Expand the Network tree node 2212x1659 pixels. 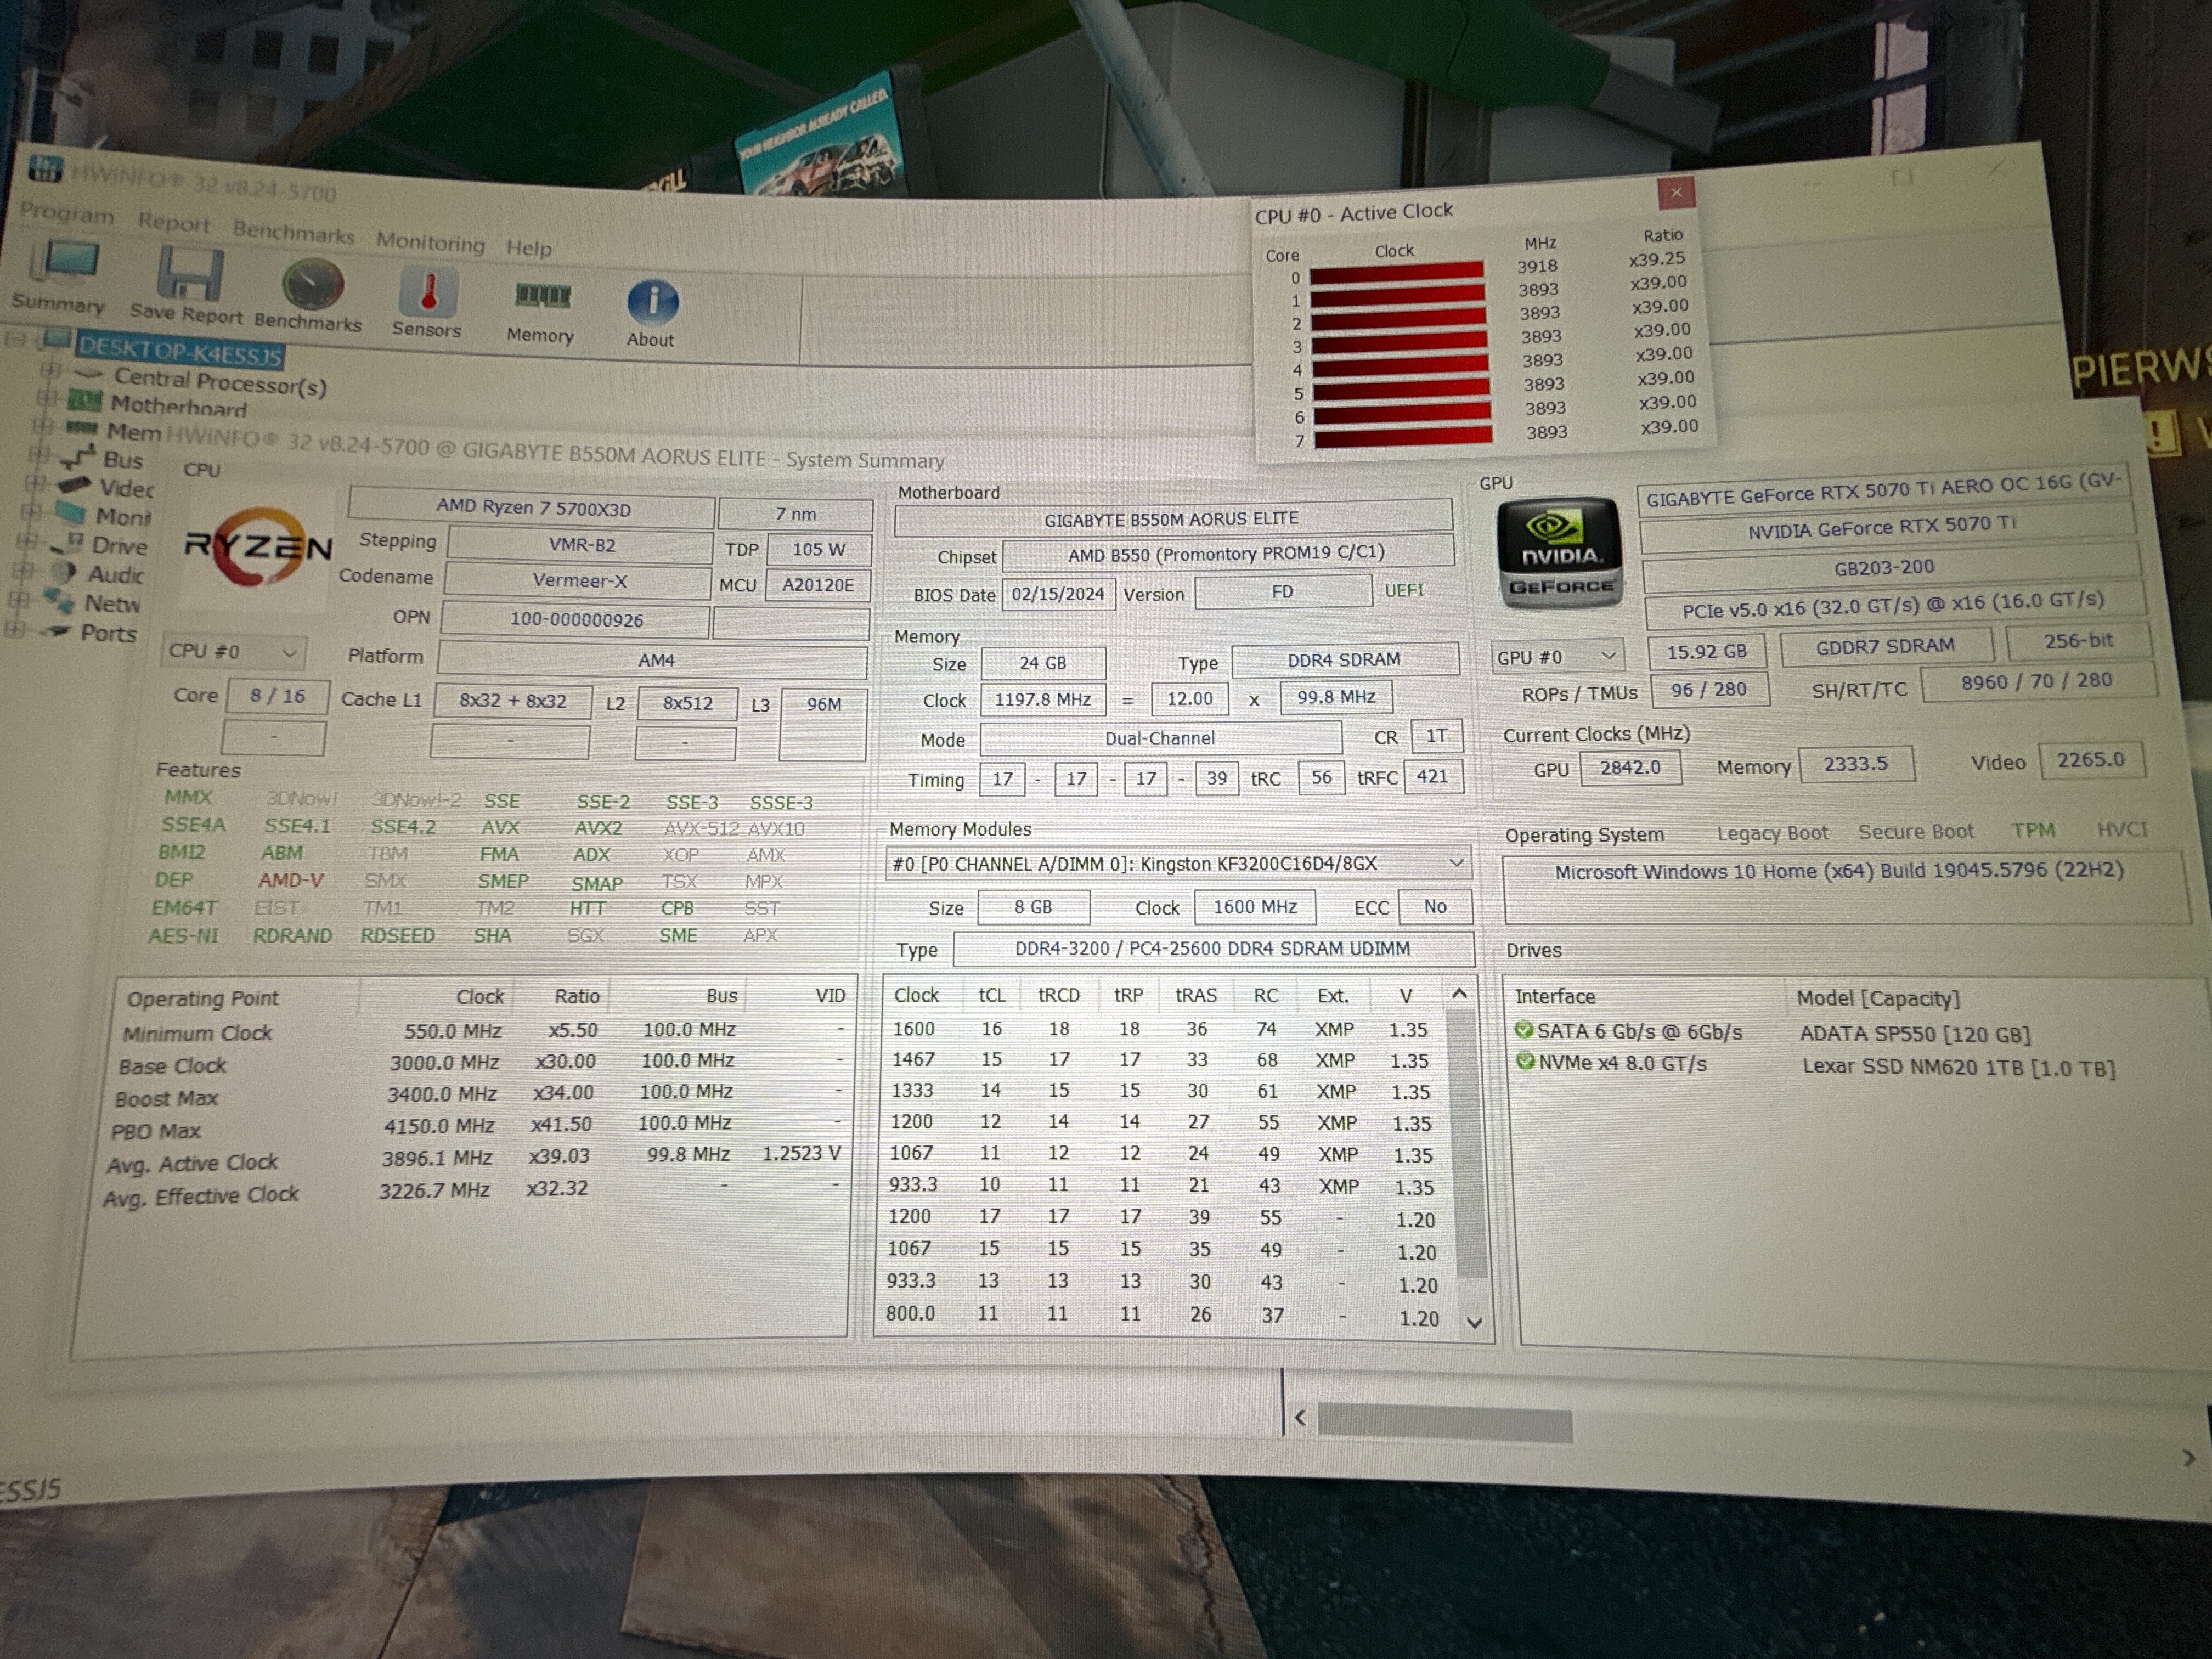point(19,599)
